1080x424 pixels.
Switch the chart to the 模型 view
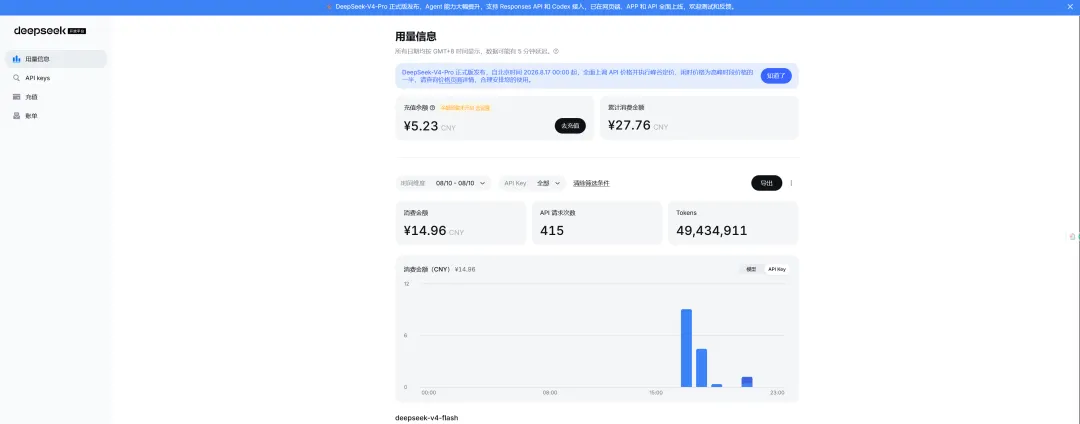coord(751,269)
